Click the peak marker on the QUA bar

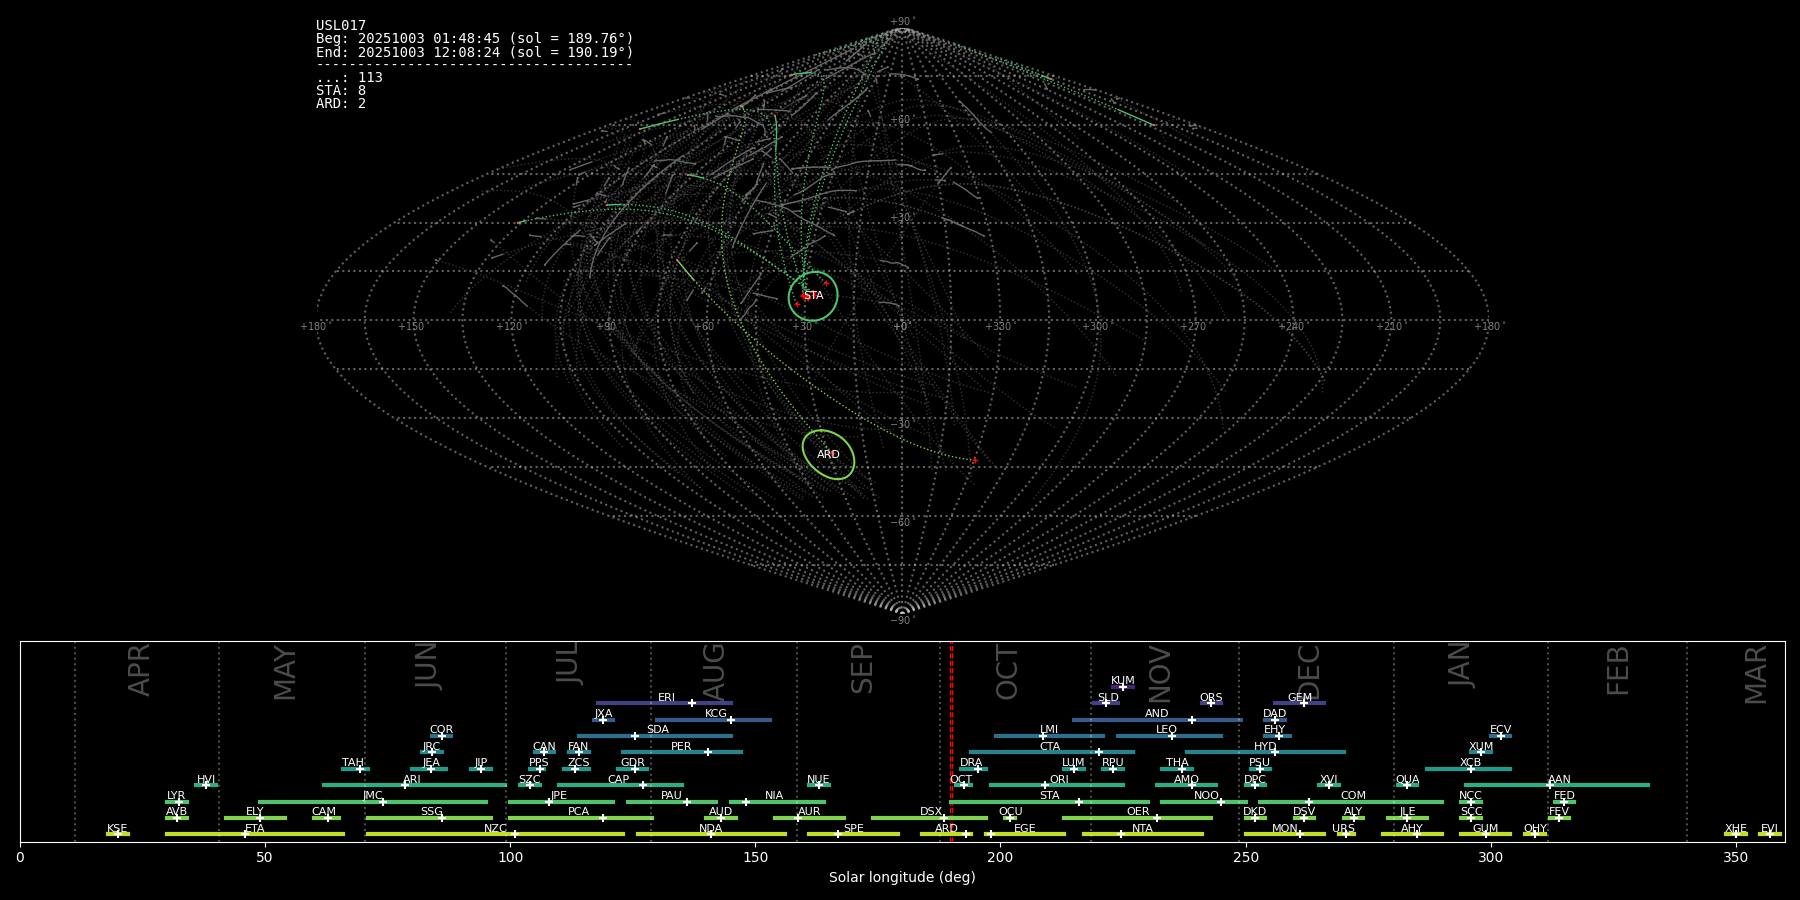1407,785
